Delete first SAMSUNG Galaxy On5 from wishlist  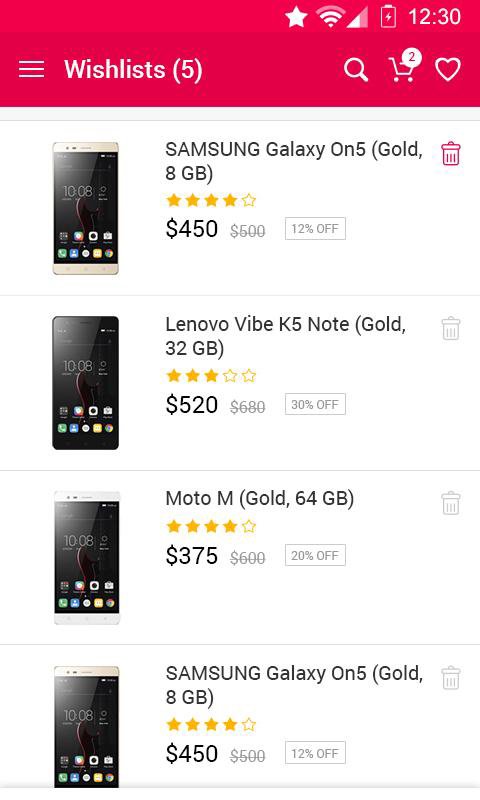click(x=450, y=154)
